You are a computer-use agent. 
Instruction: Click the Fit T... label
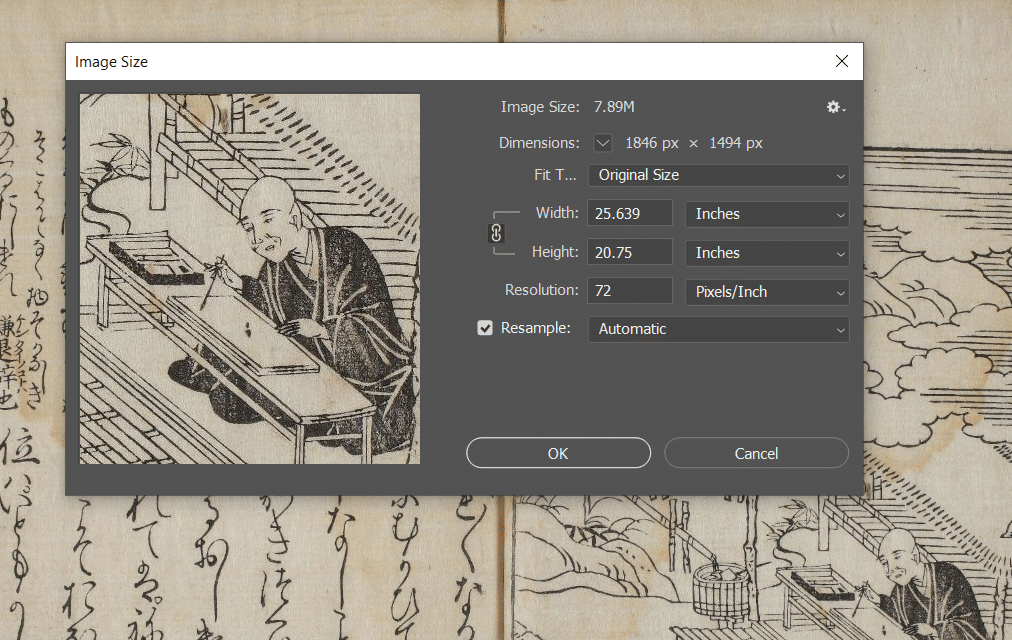(x=555, y=175)
